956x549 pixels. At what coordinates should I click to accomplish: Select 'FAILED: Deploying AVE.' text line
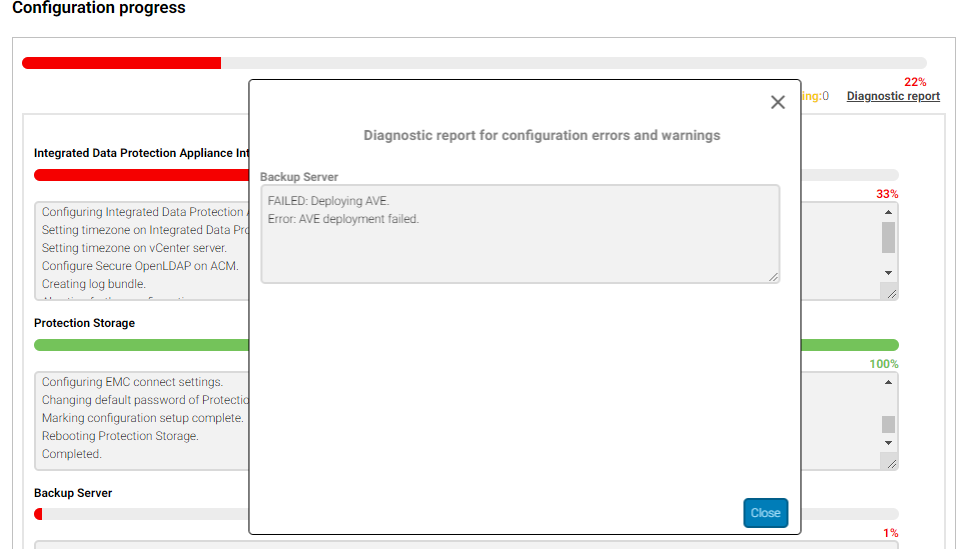[328, 201]
